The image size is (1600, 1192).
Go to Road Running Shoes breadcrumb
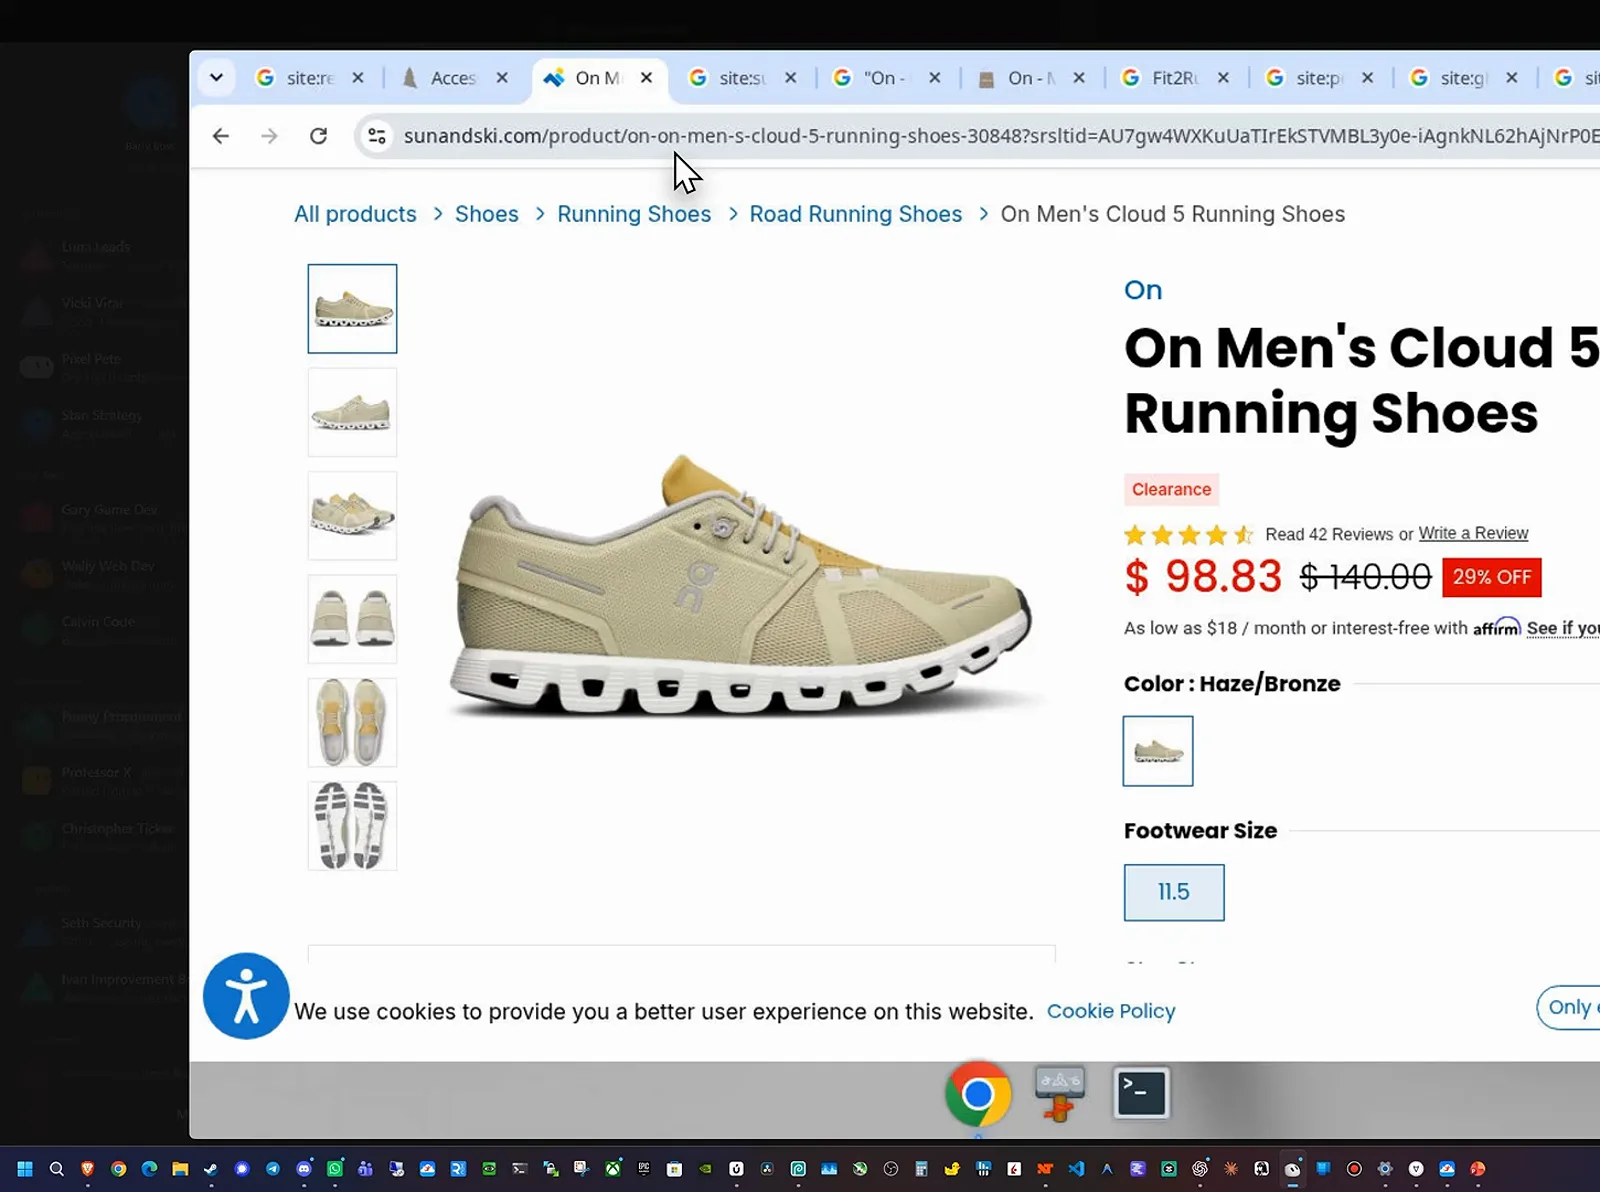point(856,214)
